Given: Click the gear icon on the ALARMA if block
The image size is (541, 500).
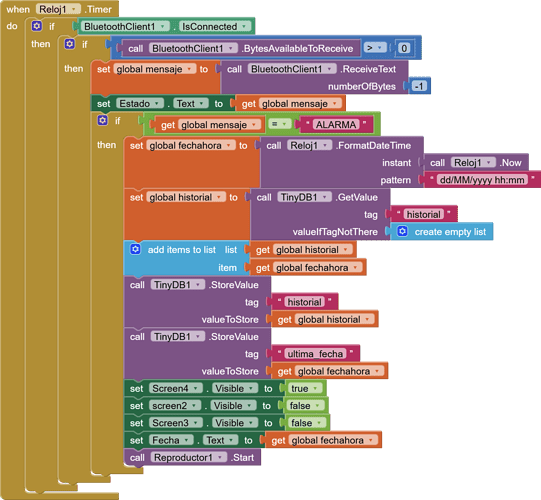Looking at the screenshot, I should coord(102,120).
